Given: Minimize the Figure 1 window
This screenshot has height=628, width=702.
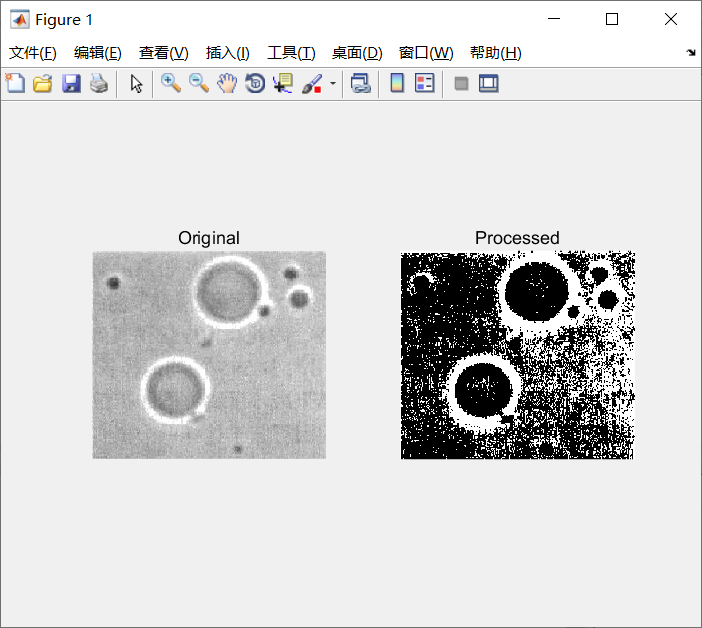Looking at the screenshot, I should 554,19.
